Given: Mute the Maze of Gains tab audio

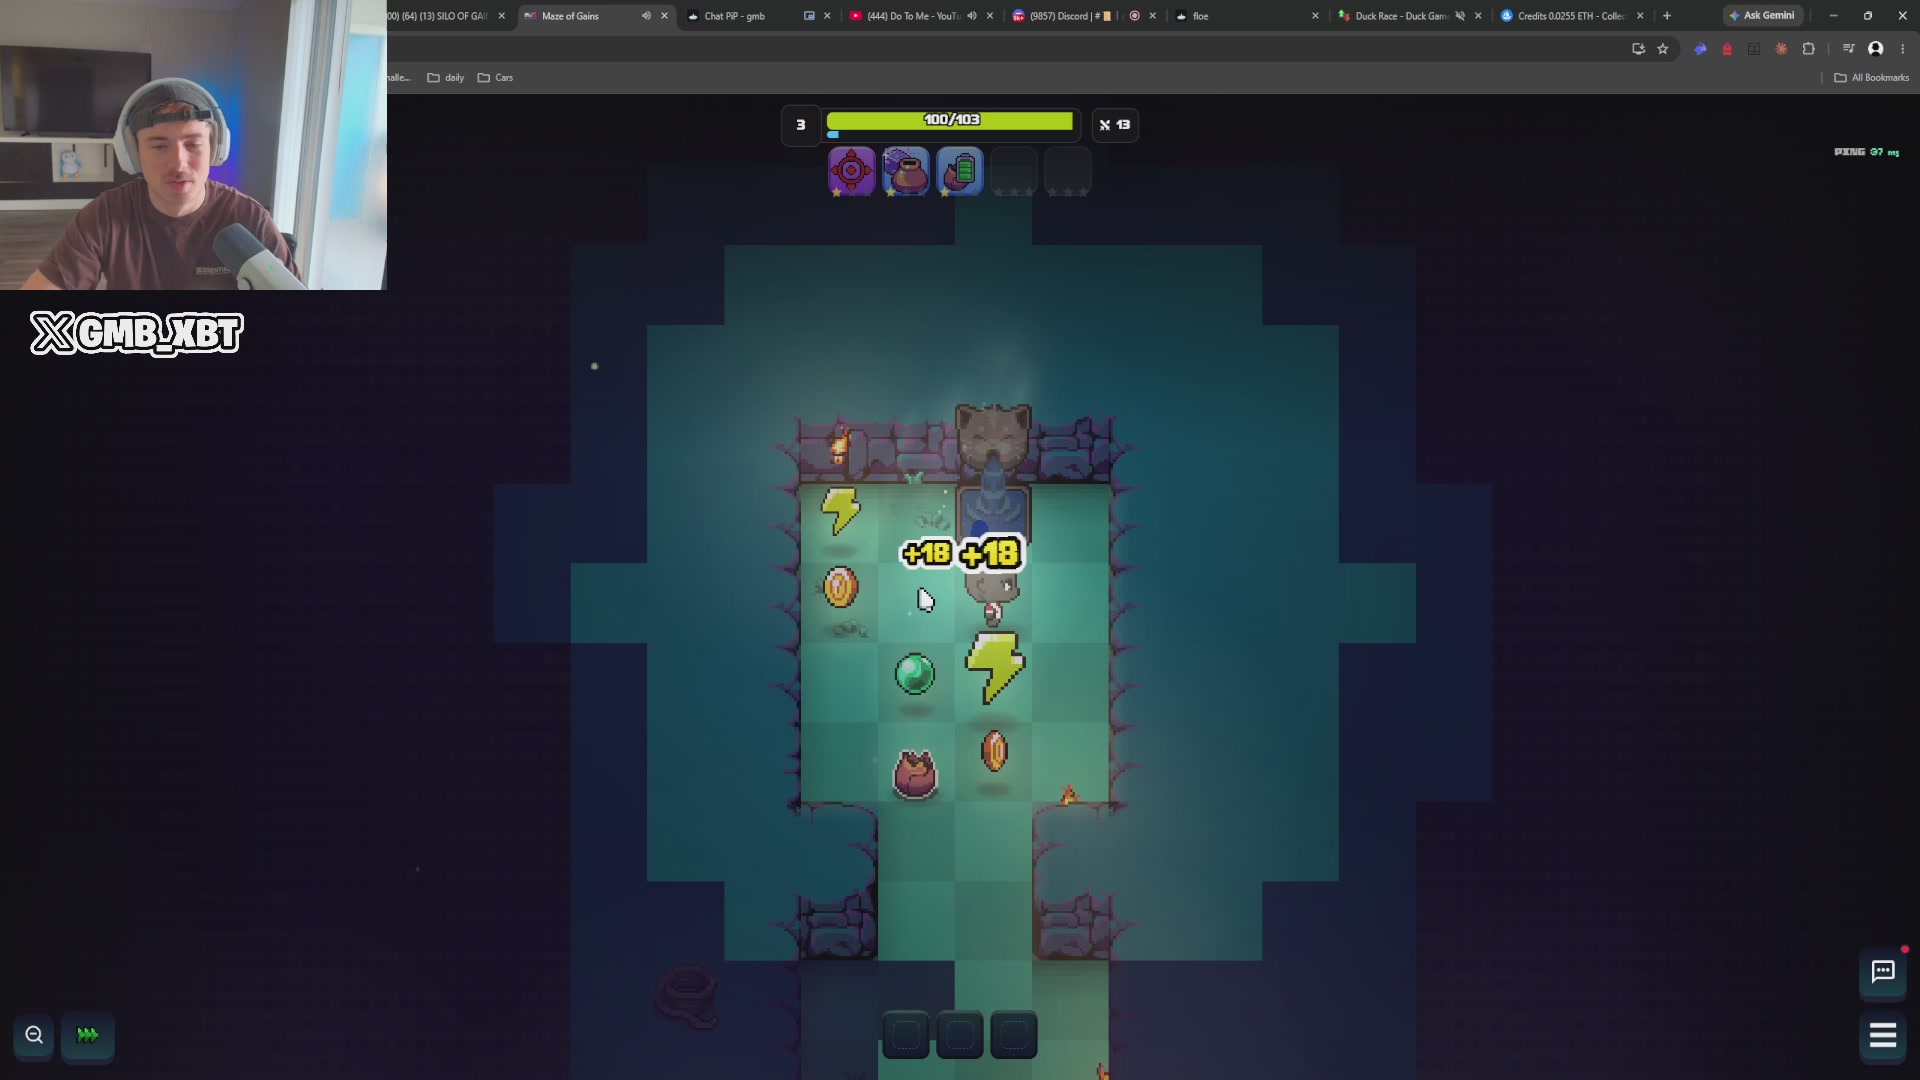Looking at the screenshot, I should tap(646, 16).
